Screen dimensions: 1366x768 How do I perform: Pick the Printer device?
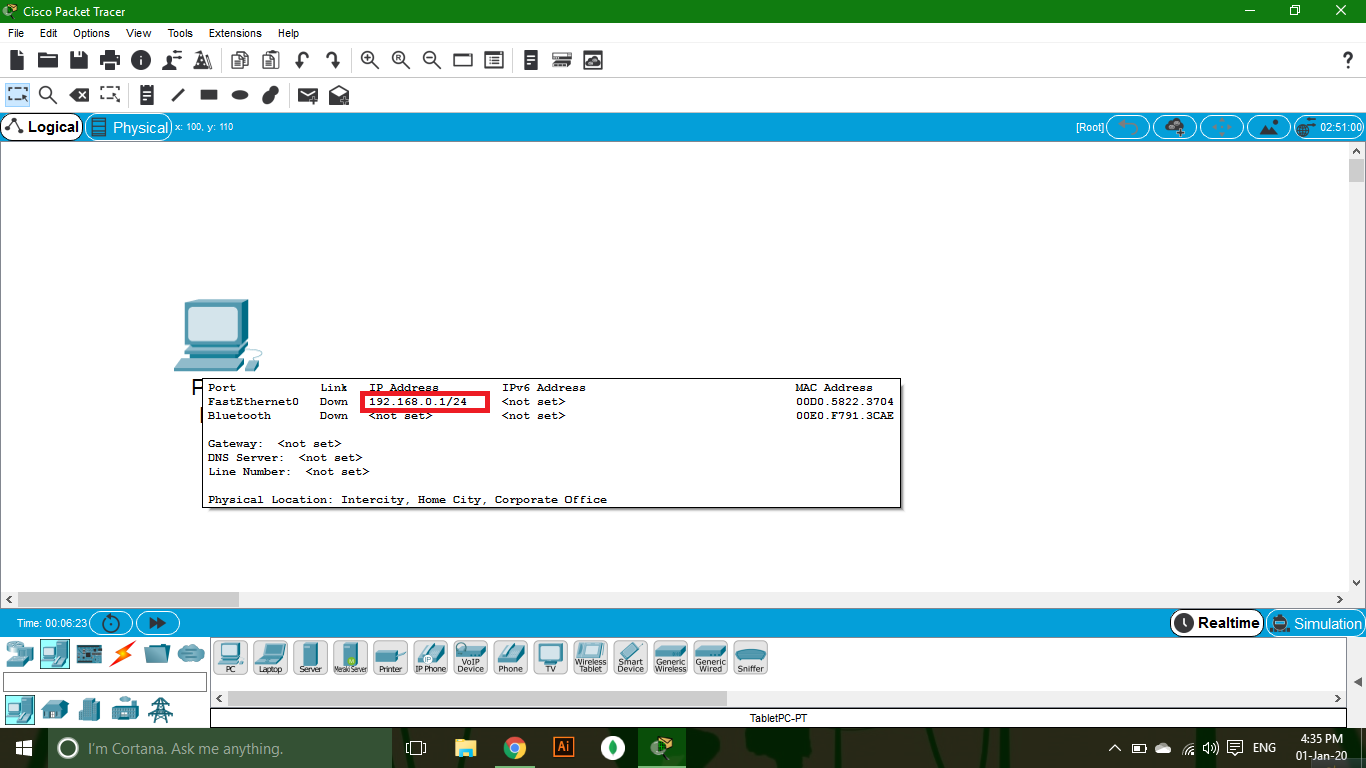390,658
